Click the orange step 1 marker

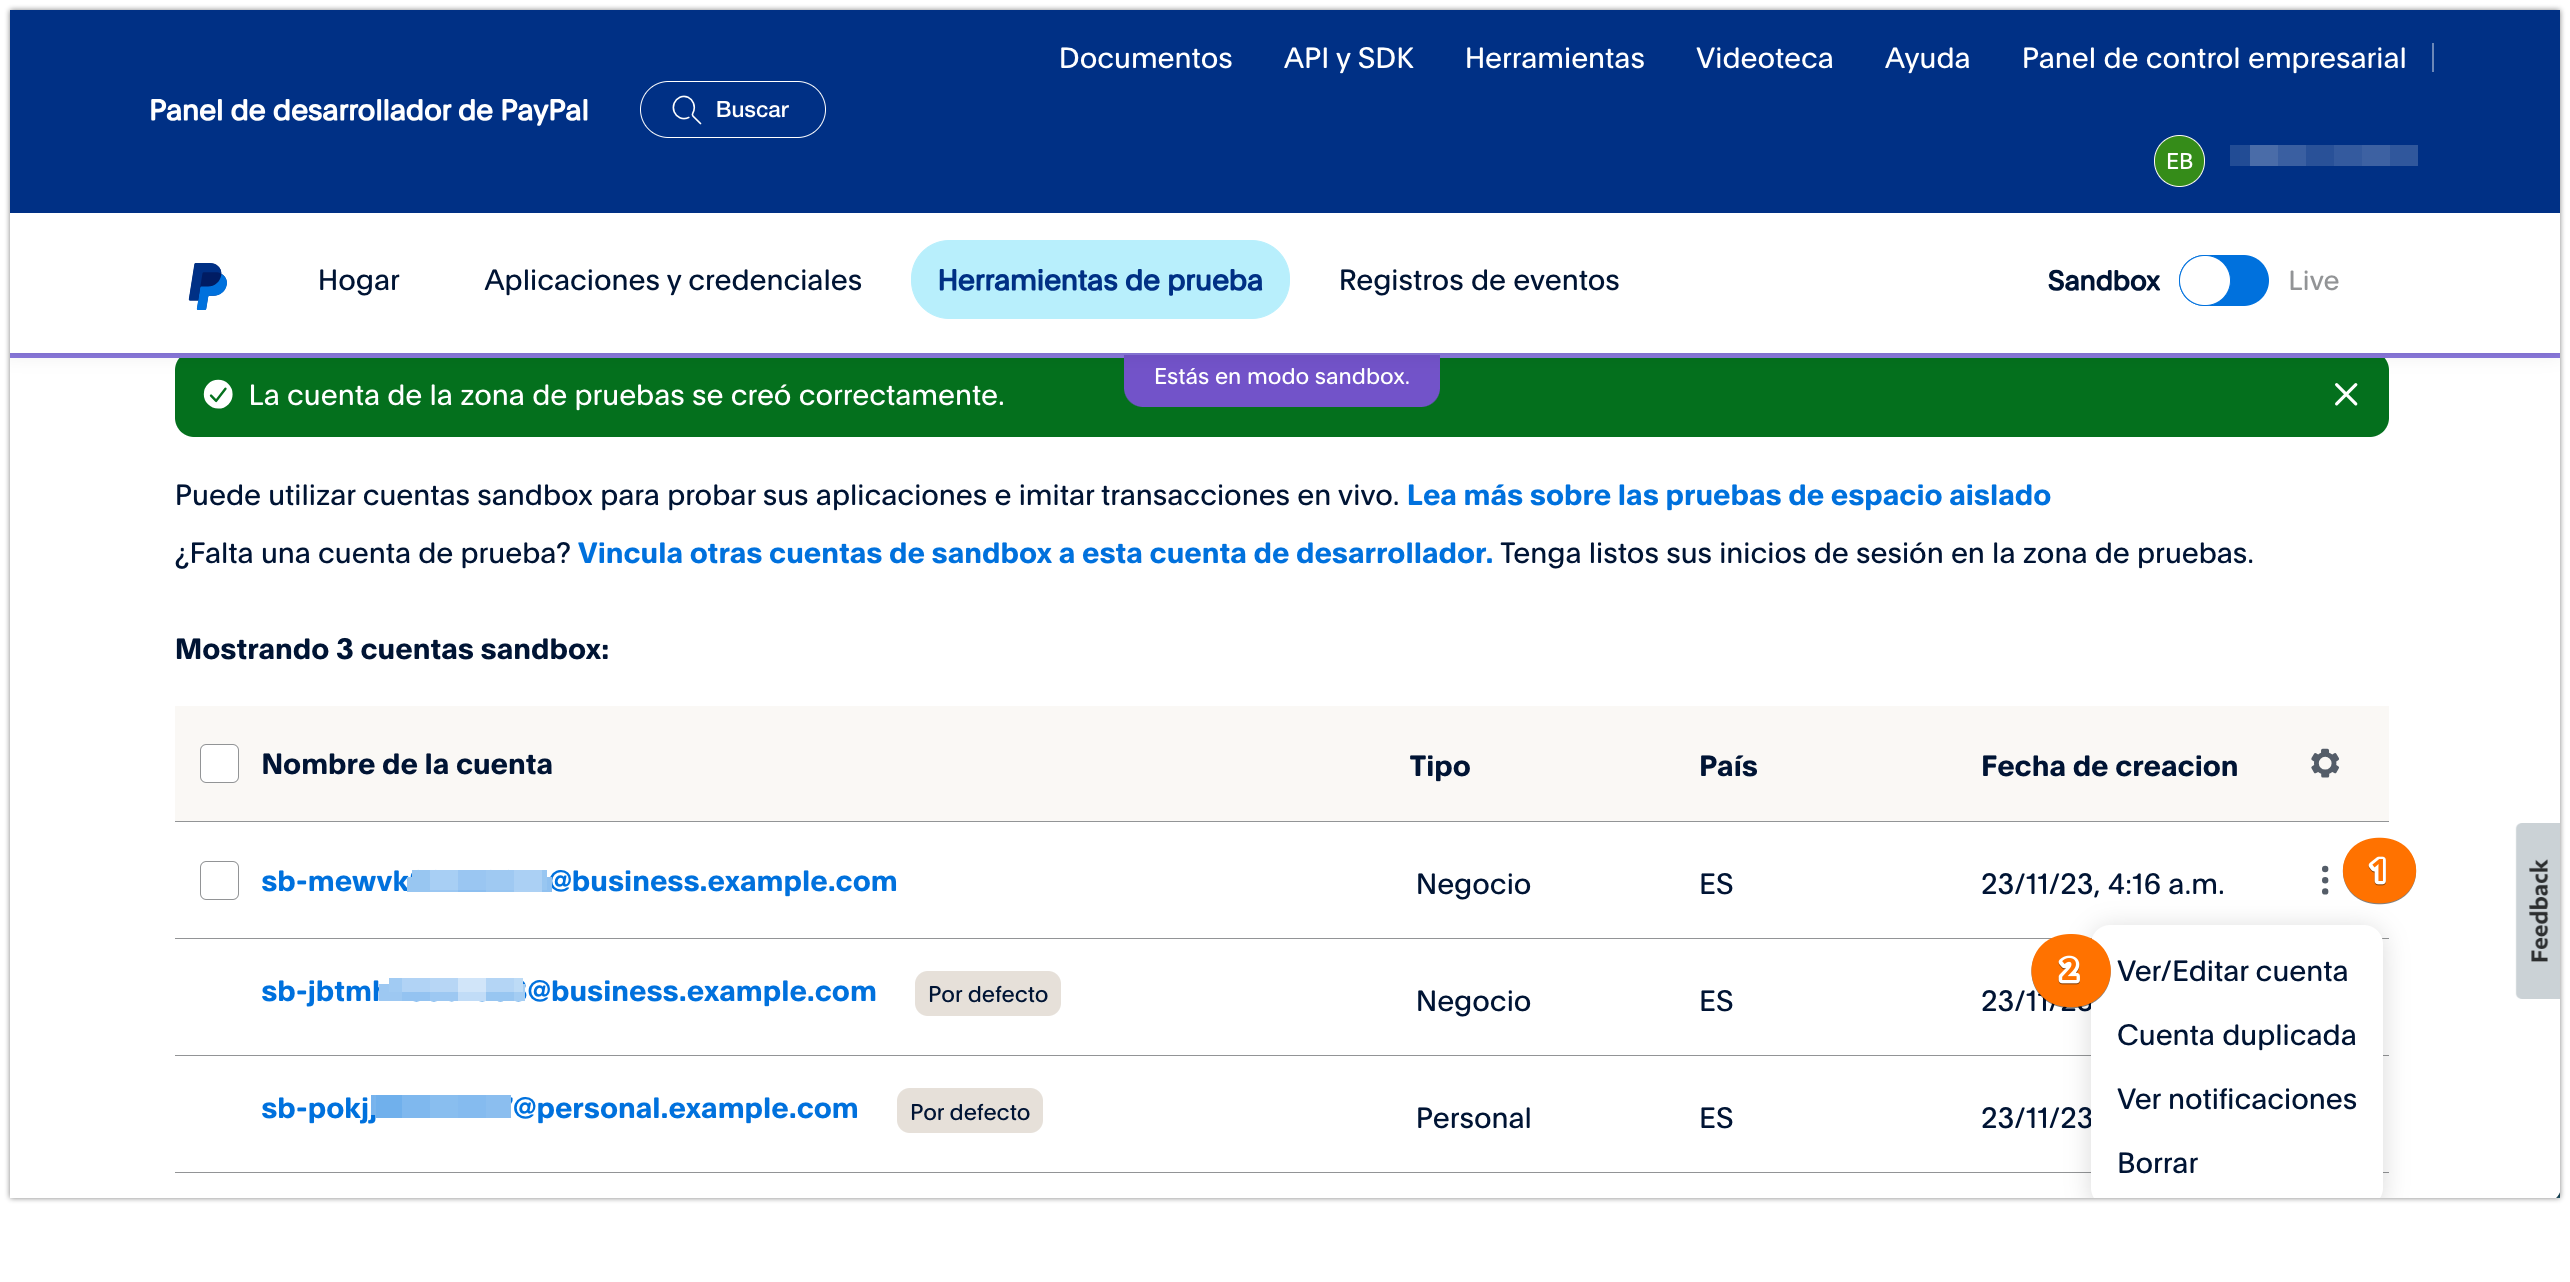coord(2378,871)
